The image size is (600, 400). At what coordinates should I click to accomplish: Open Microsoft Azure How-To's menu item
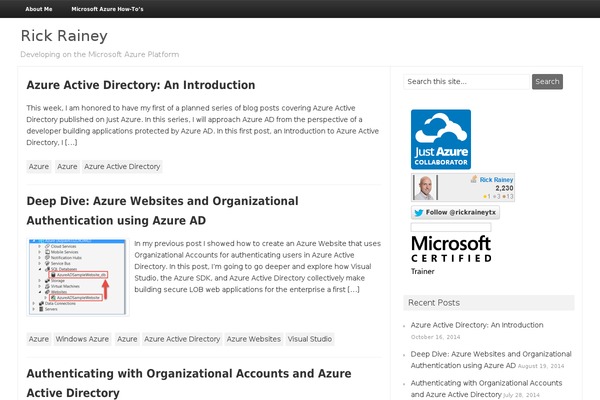107,9
